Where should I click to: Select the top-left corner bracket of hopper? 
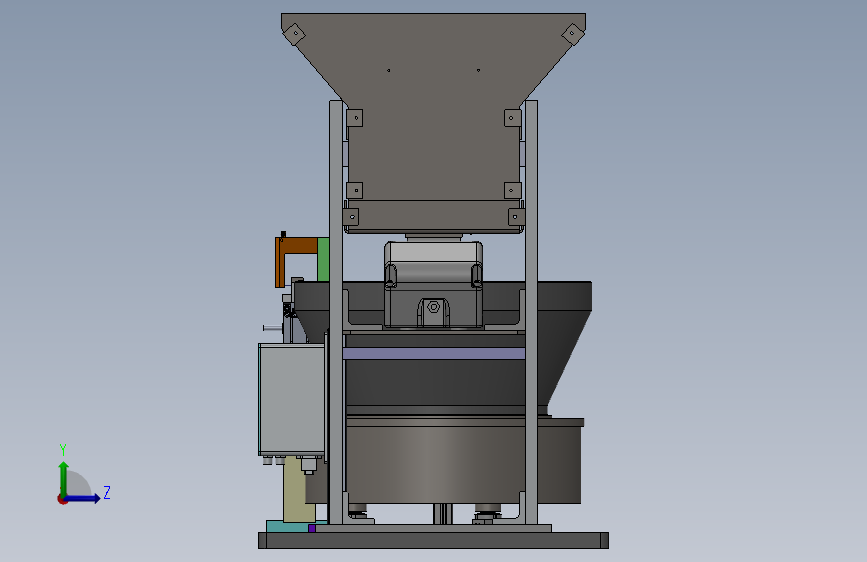(295, 34)
